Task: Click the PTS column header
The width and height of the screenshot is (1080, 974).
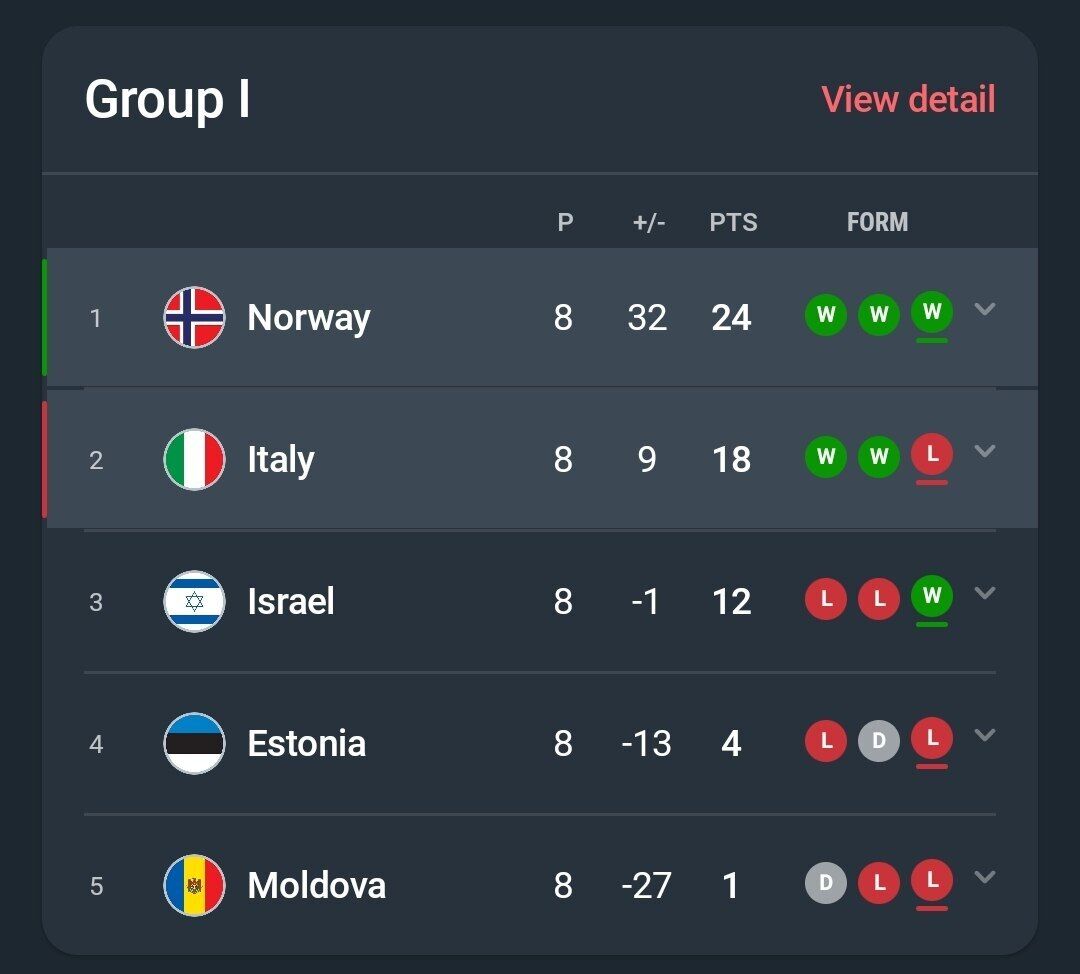Action: 733,222
